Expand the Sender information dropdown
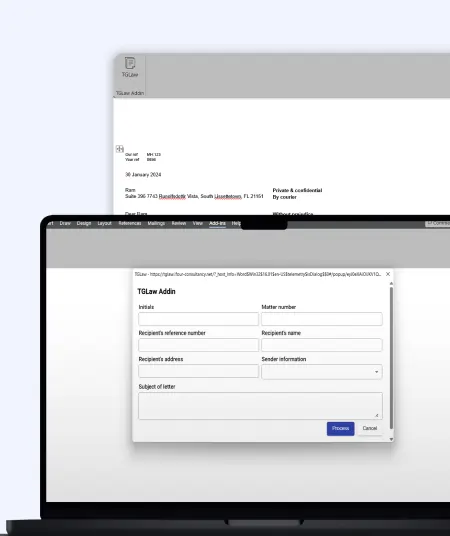The width and height of the screenshot is (450, 536). [x=322, y=372]
